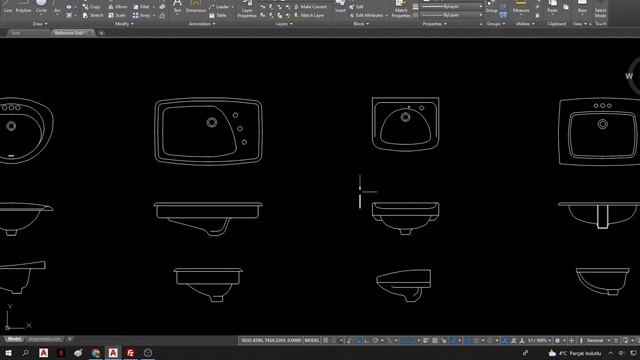
Task: Activate the Fillet command
Action: tap(142, 7)
